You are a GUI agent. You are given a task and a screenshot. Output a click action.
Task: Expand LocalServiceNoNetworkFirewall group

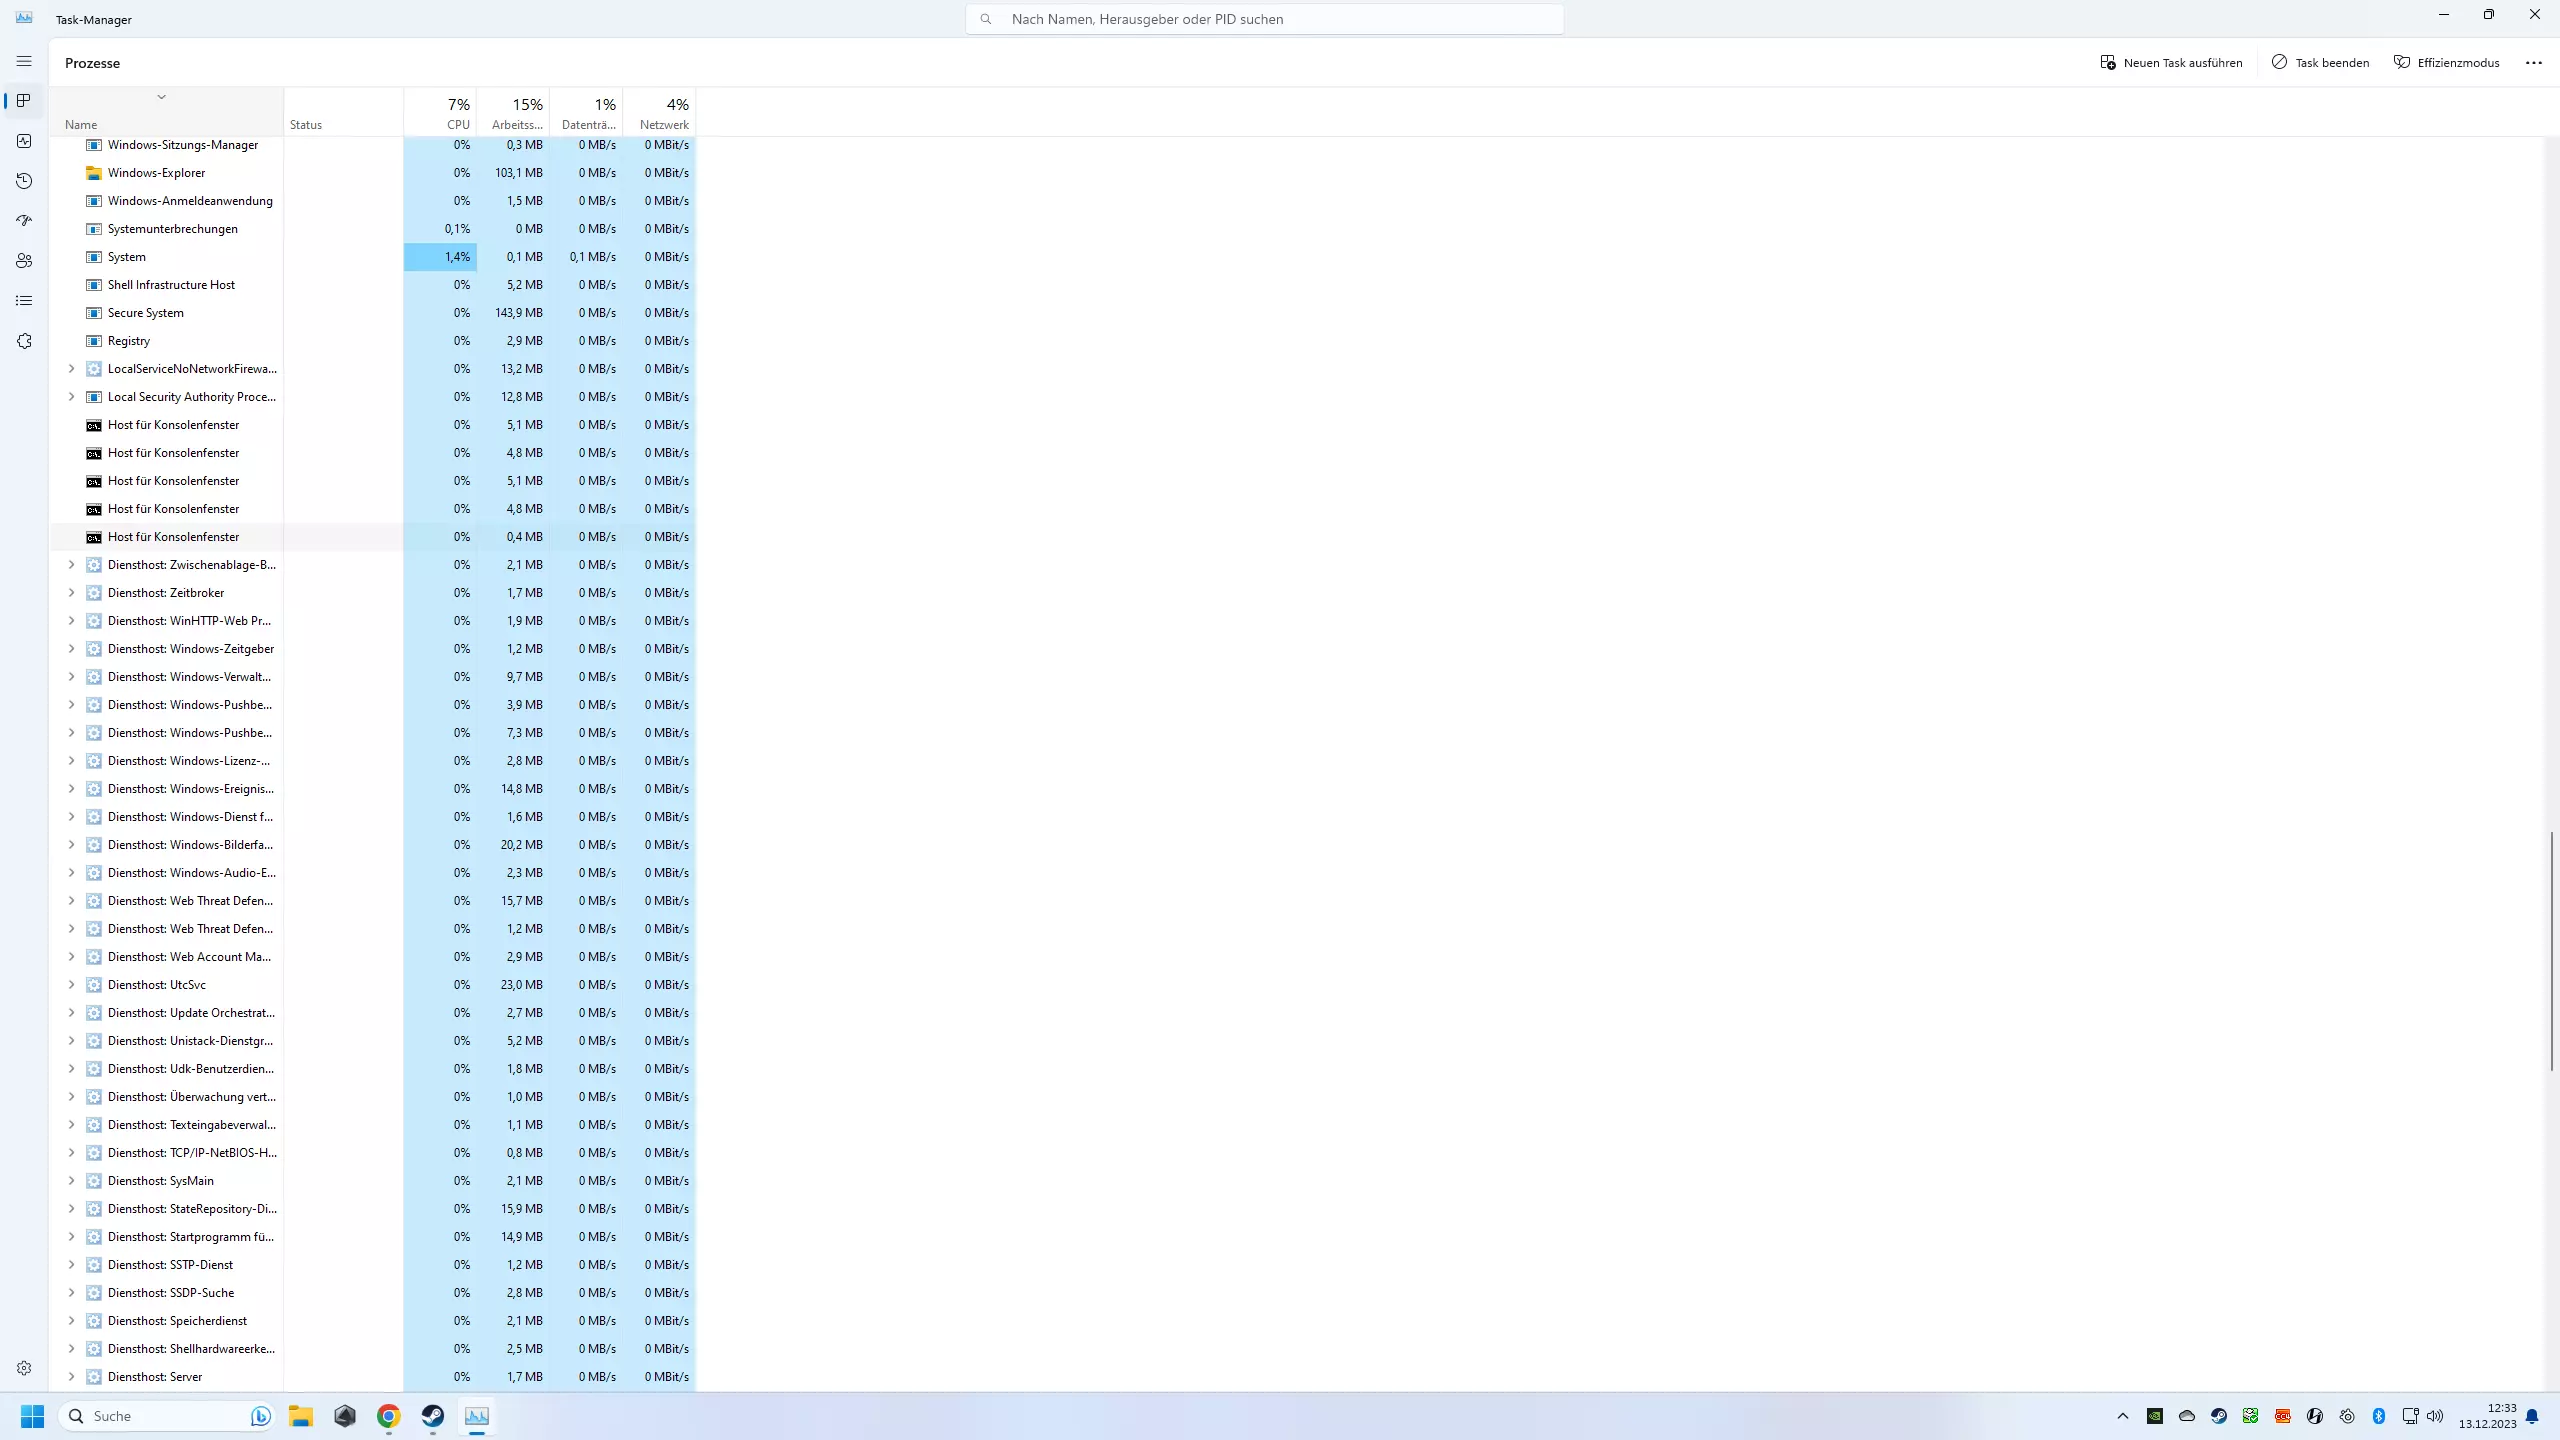(x=71, y=369)
